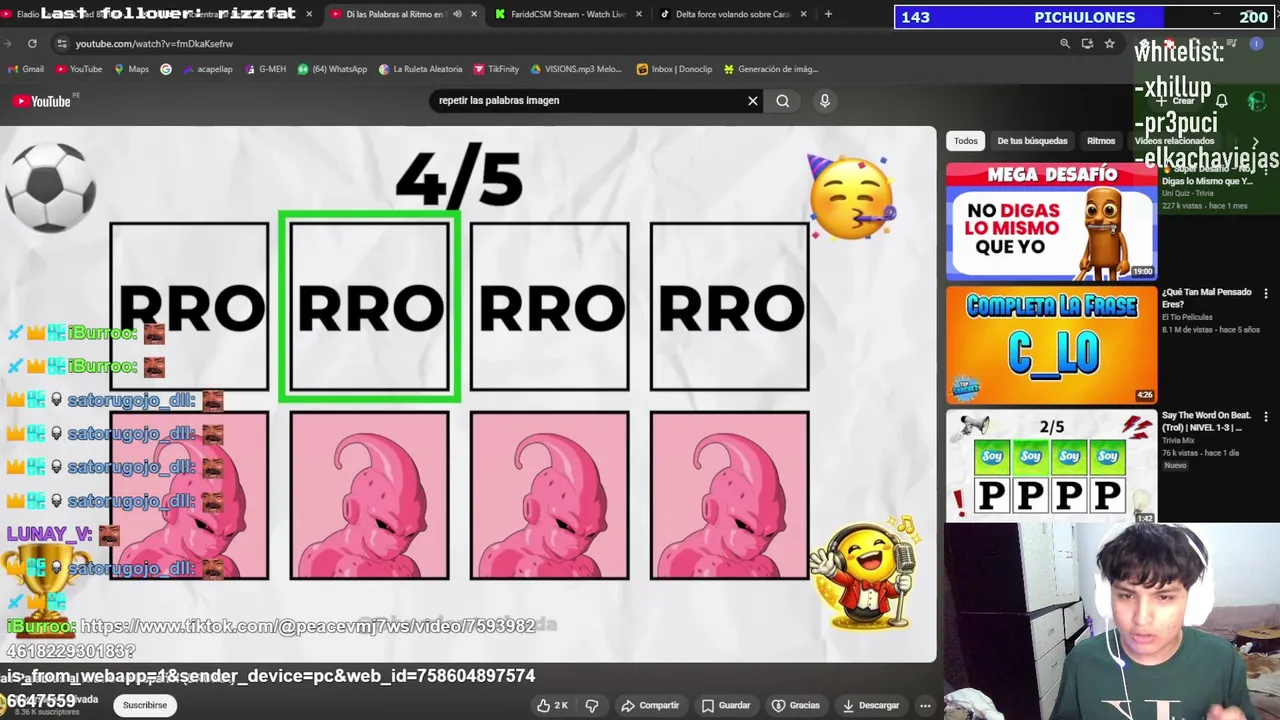Viewport: 1280px width, 720px height.
Task: Click the Descargar download button
Action: 870,705
